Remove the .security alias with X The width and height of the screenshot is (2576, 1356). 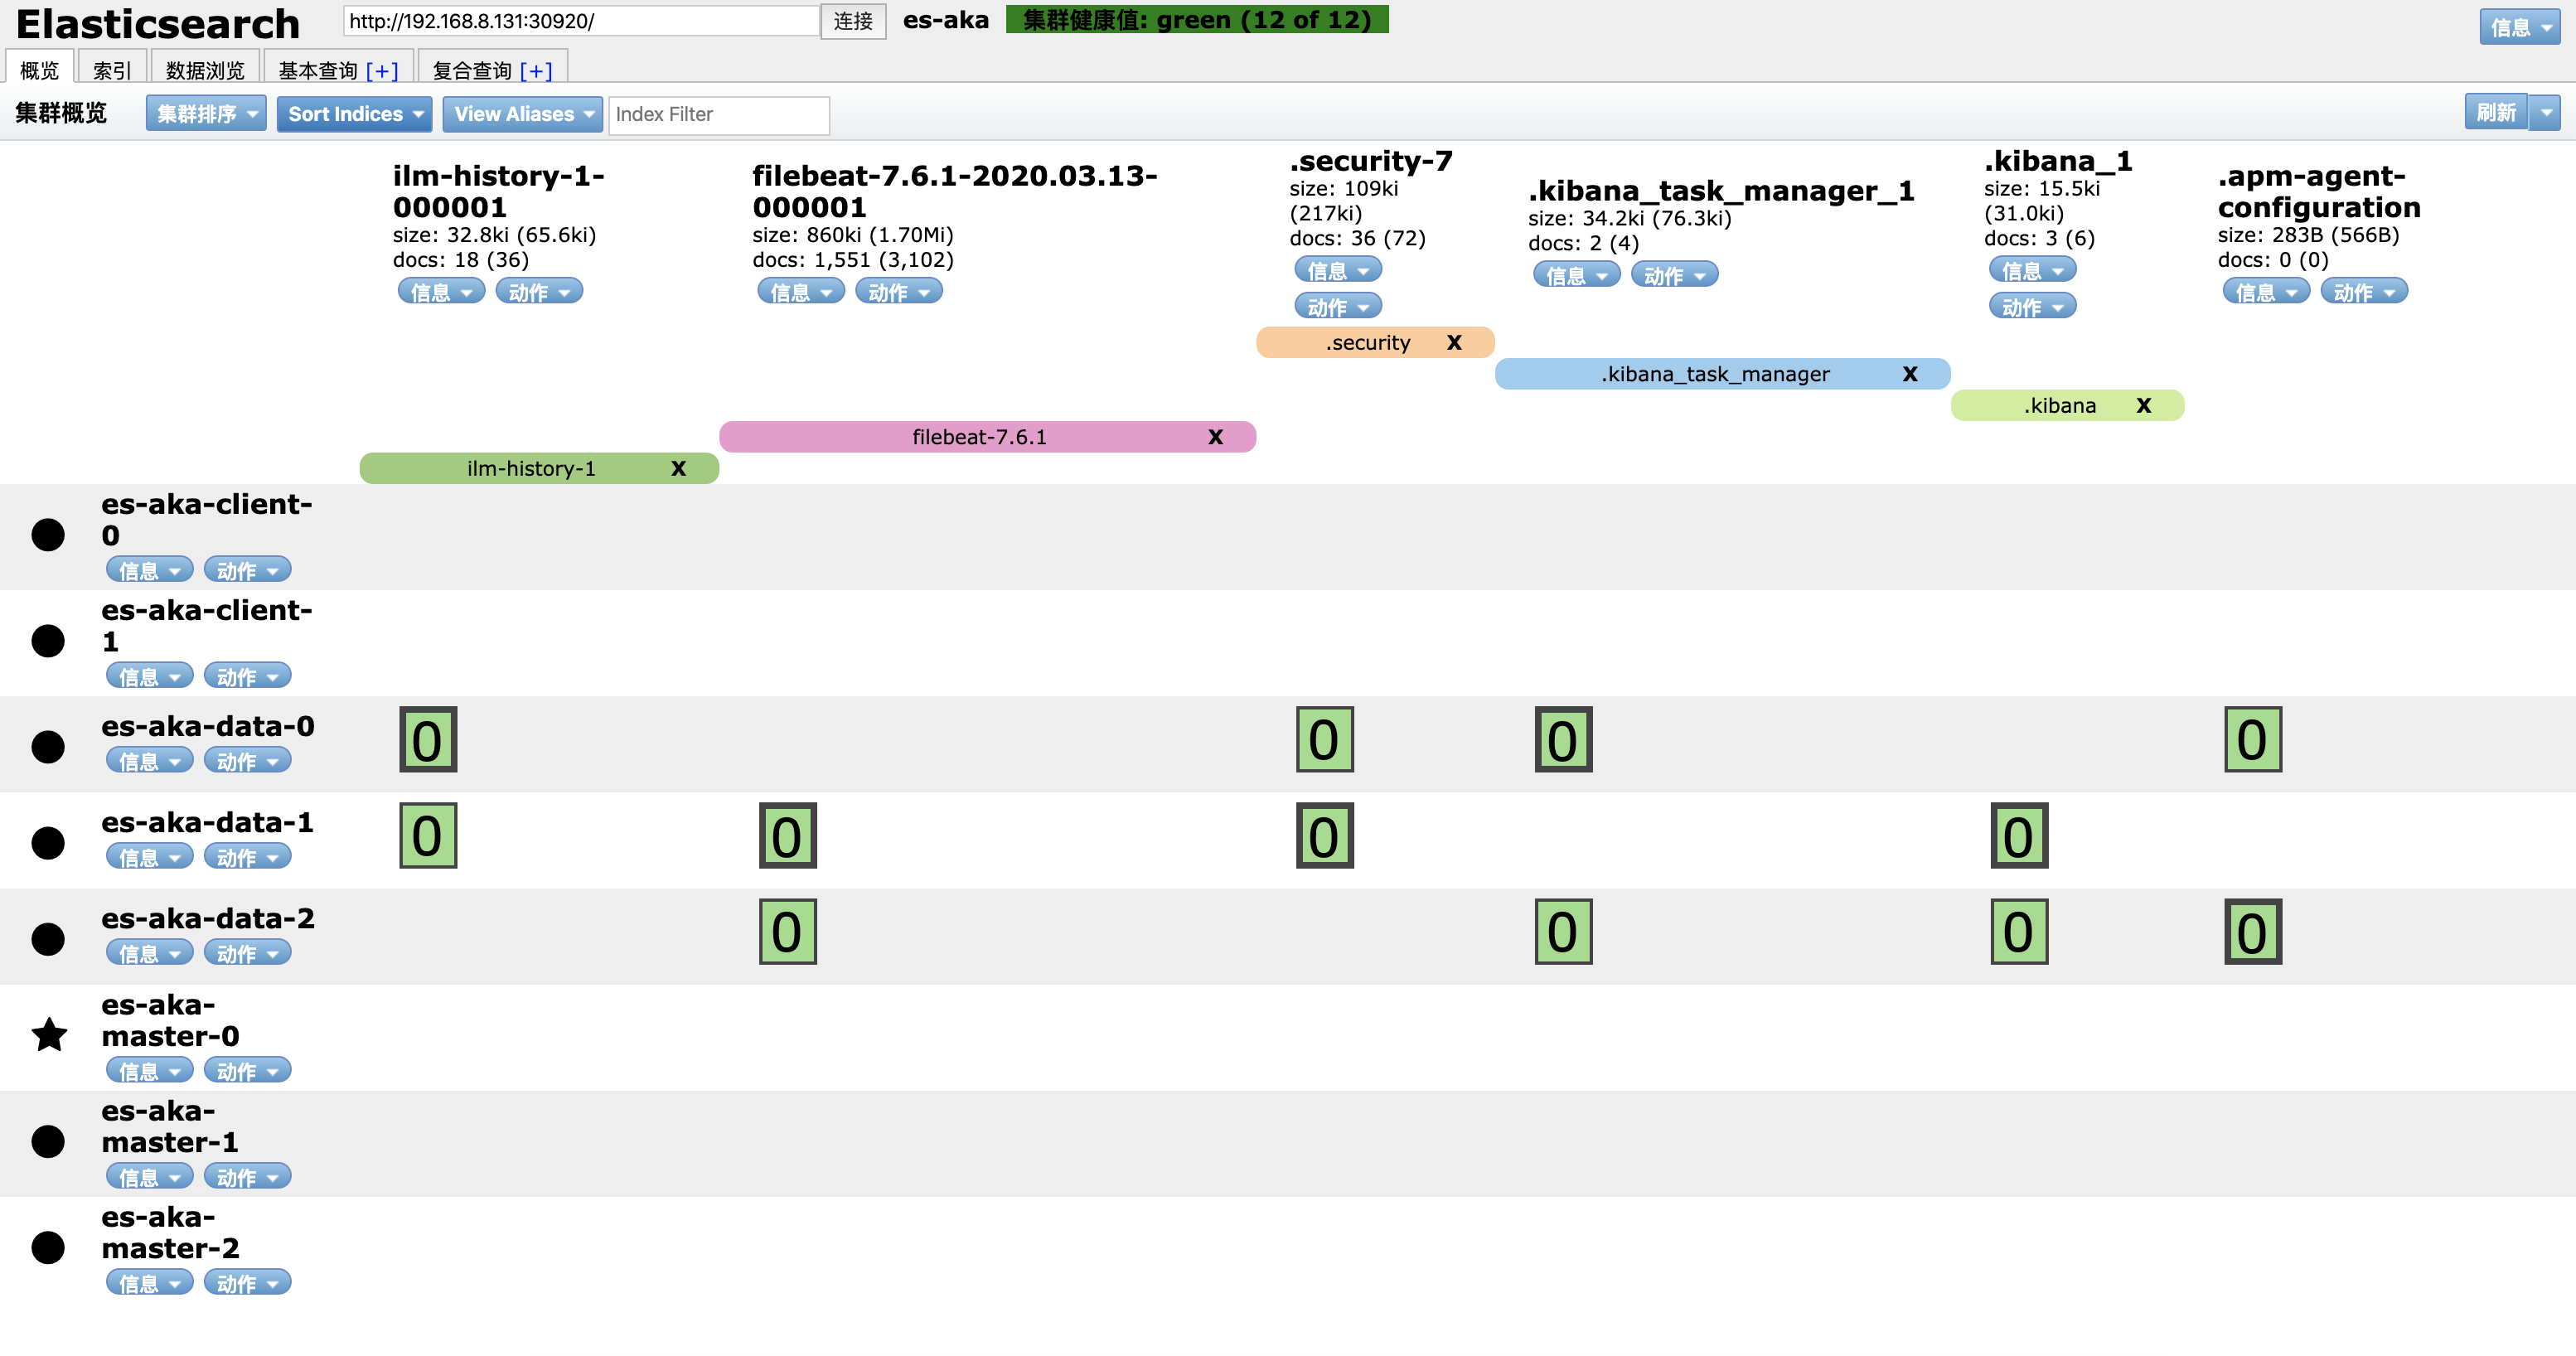point(1454,343)
